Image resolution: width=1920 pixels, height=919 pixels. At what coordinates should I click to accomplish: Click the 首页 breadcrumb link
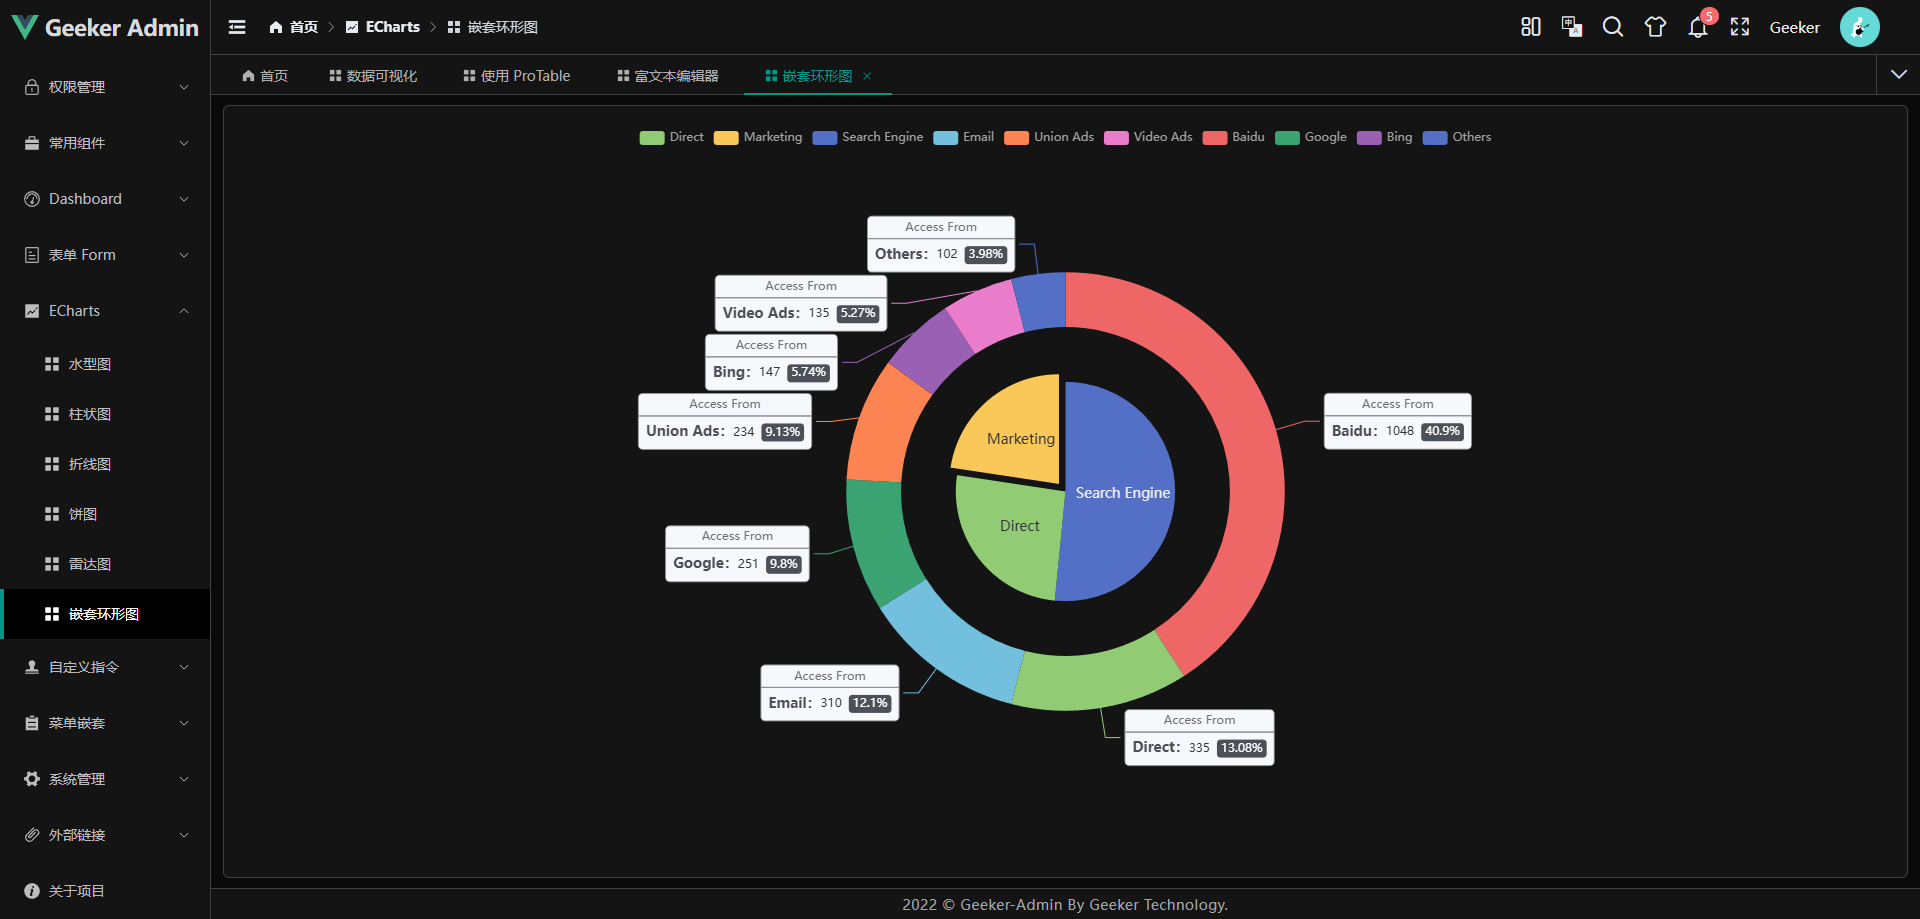tap(294, 27)
